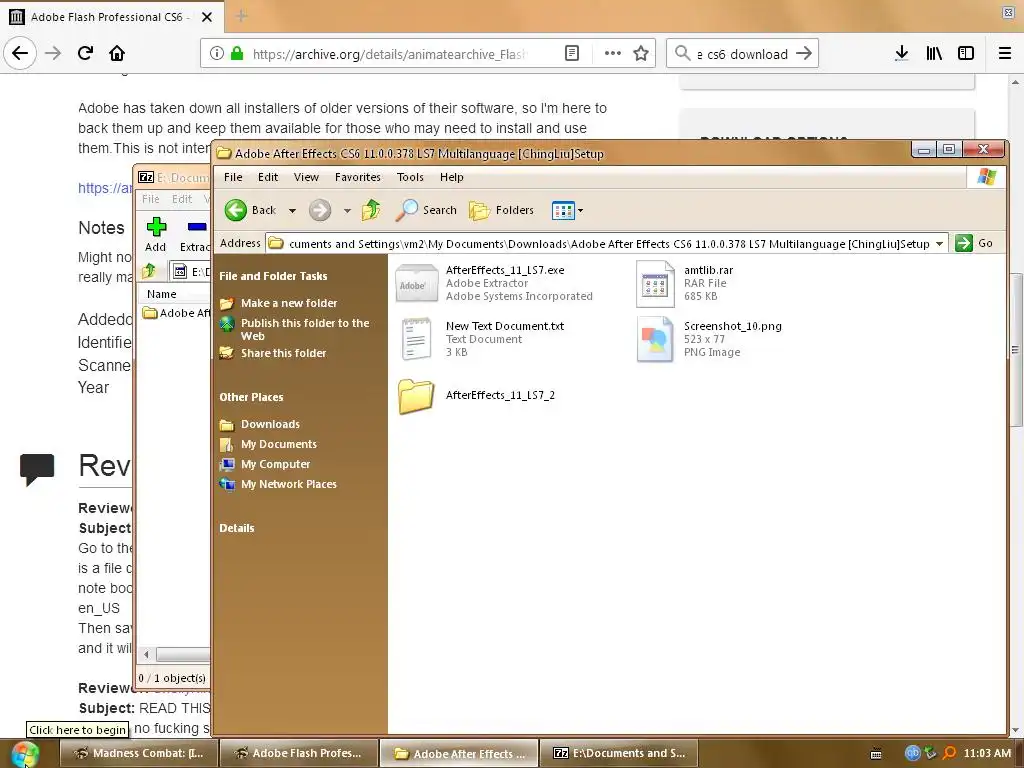1024x768 pixels.
Task: Open Firefox library icon
Action: 934,54
